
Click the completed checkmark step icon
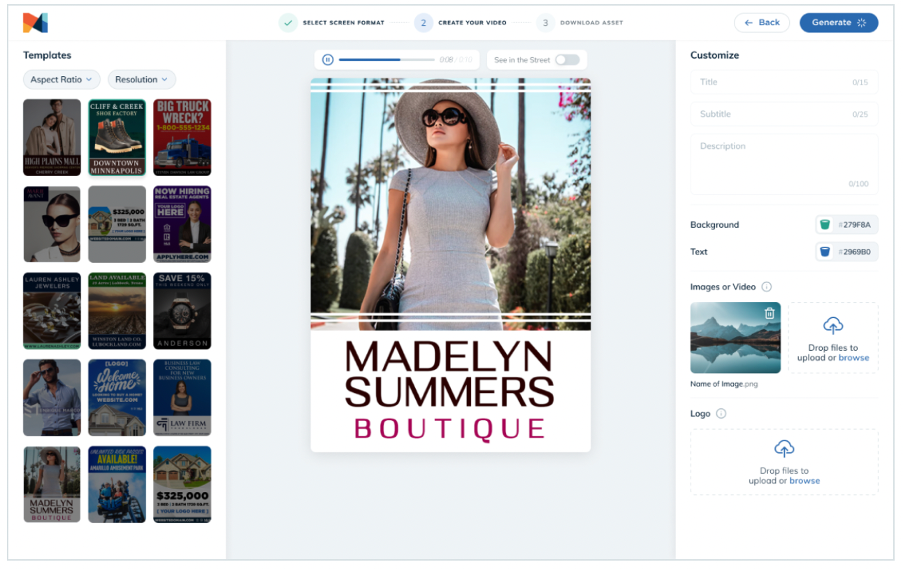tap(288, 23)
